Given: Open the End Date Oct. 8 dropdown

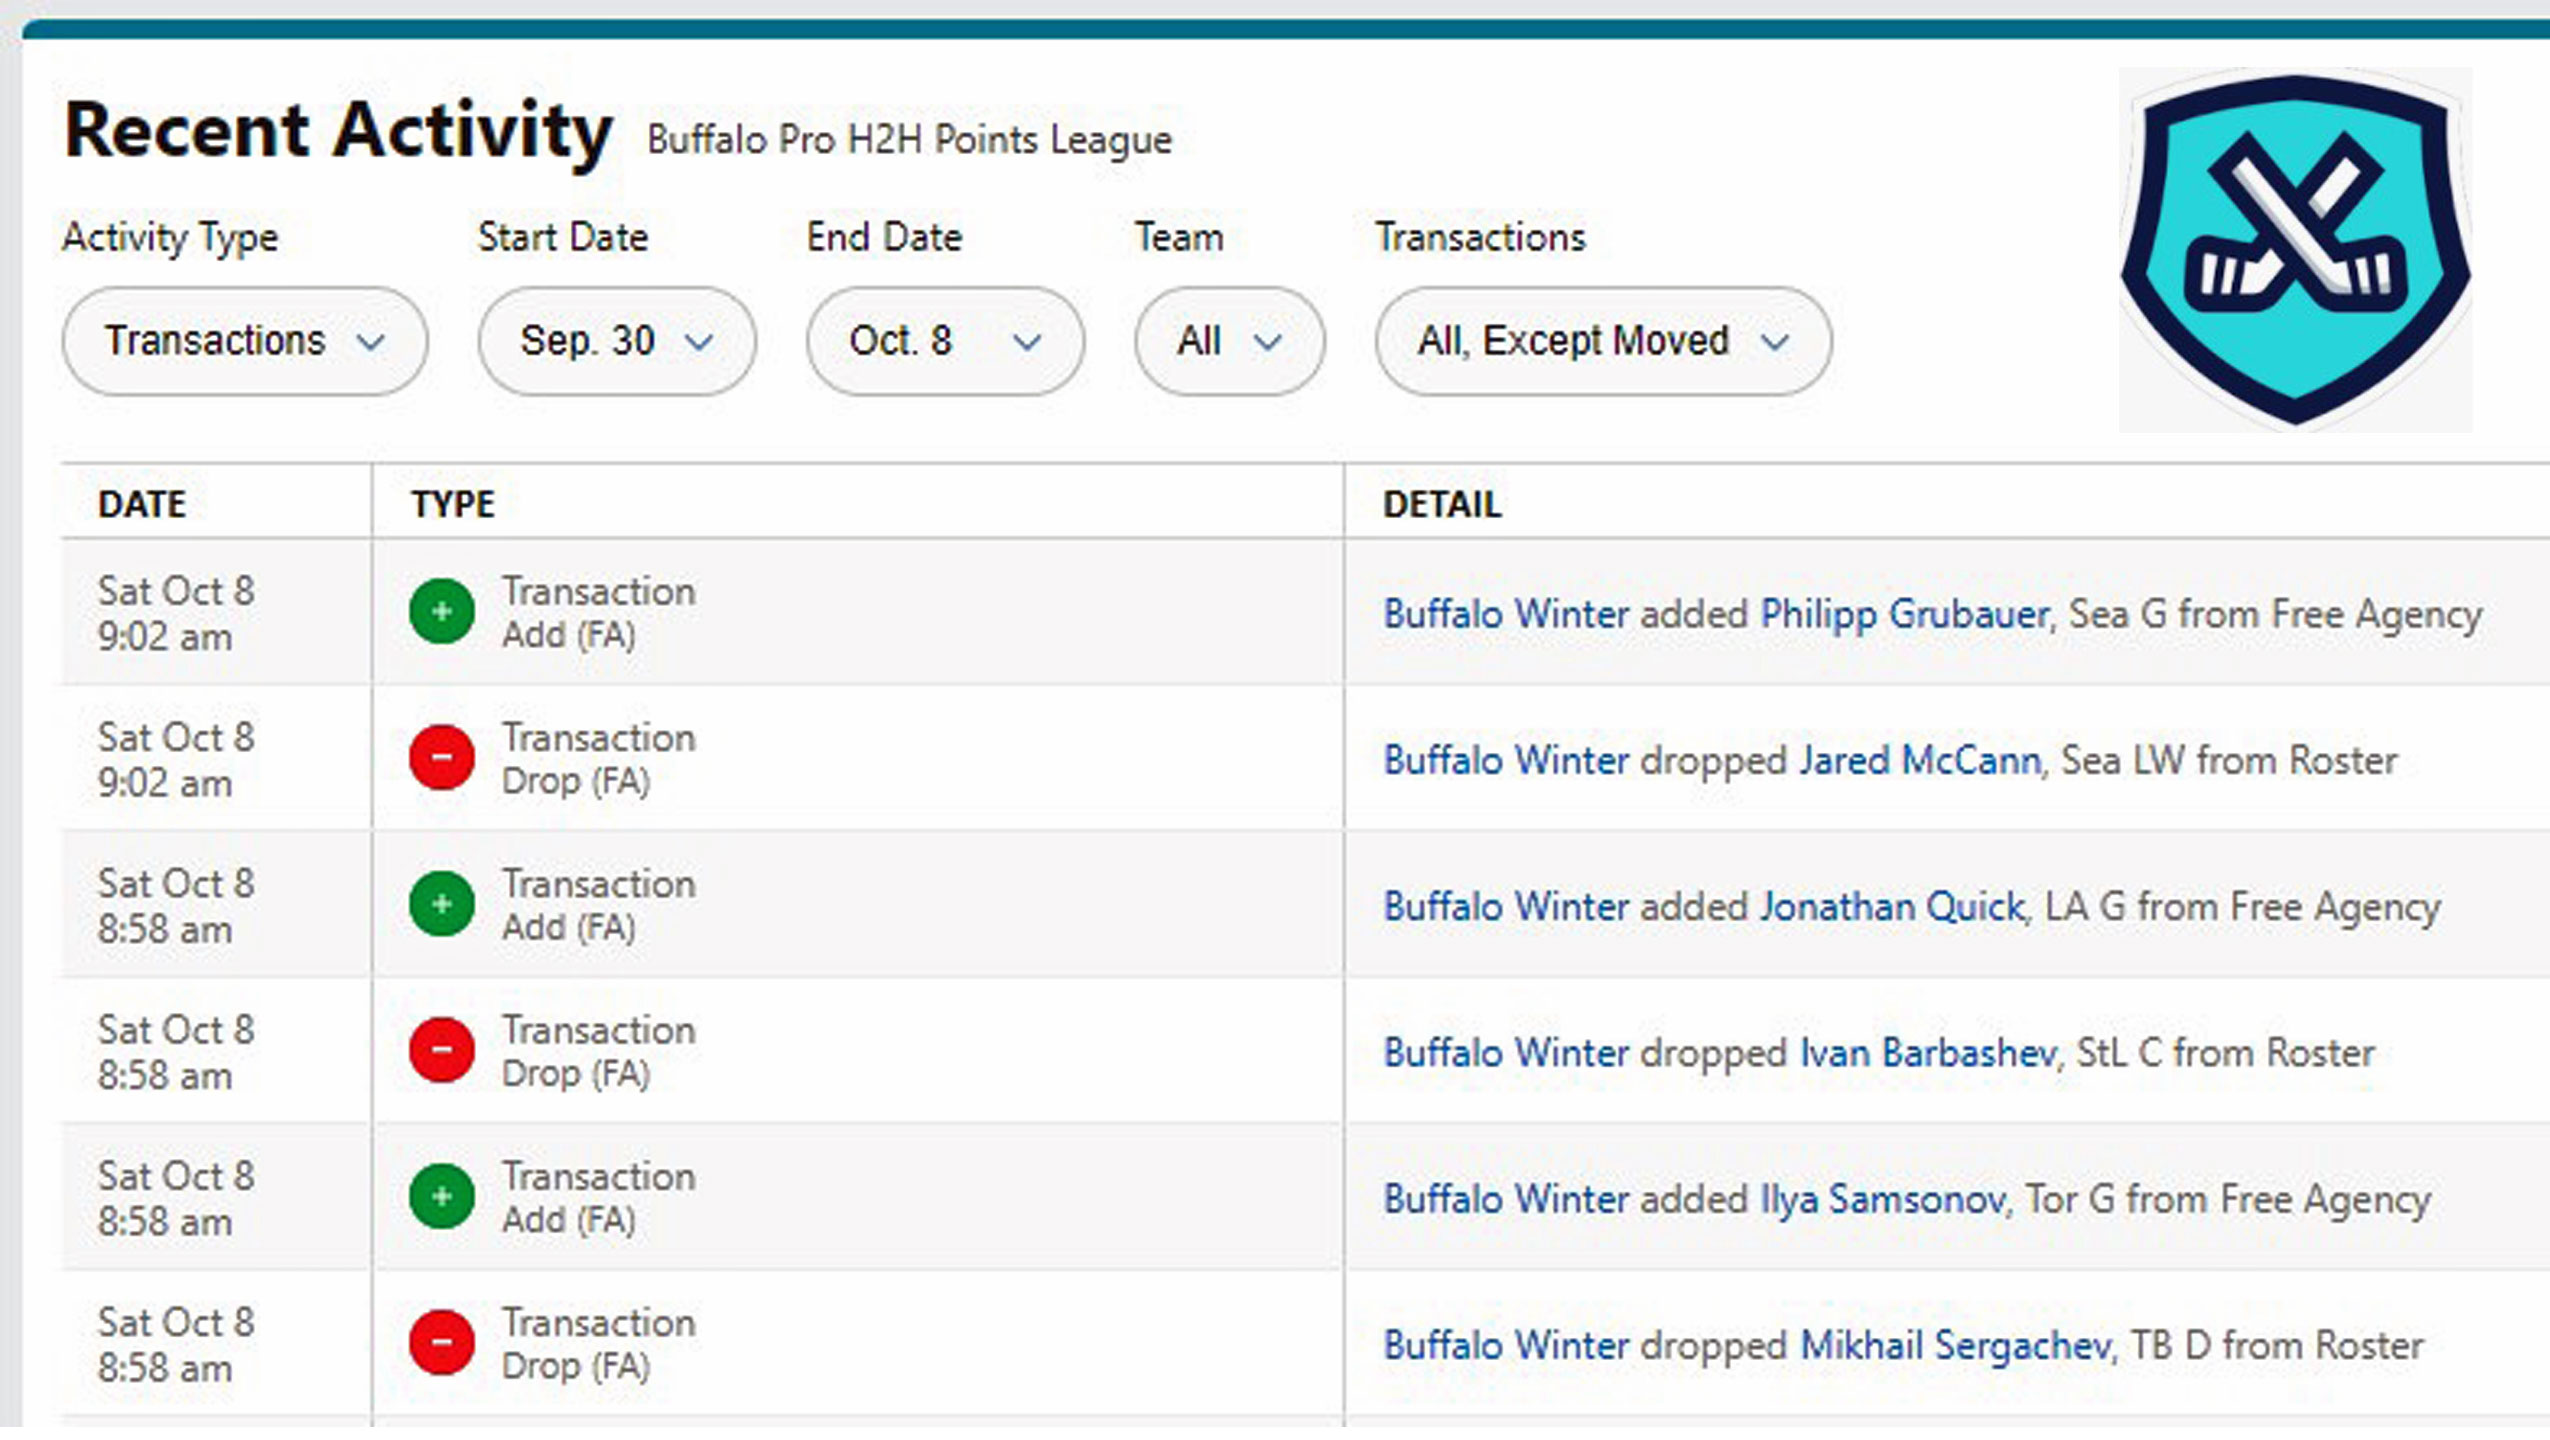Looking at the screenshot, I should [x=944, y=341].
